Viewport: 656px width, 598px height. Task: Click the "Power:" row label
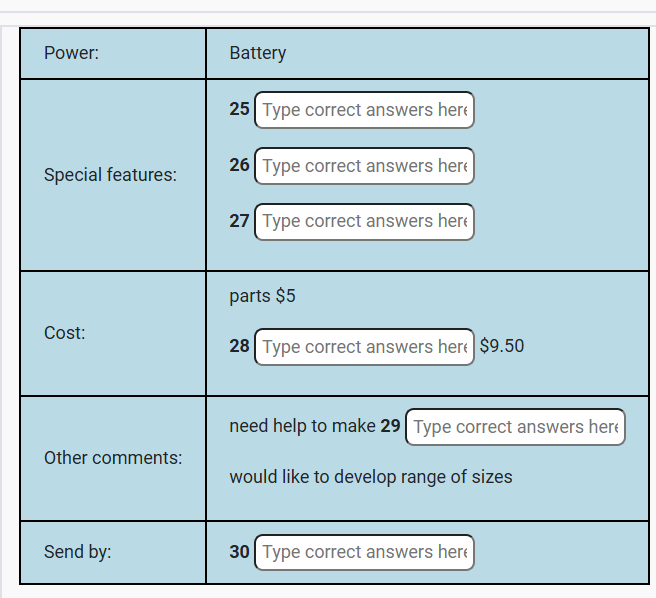[x=71, y=53]
